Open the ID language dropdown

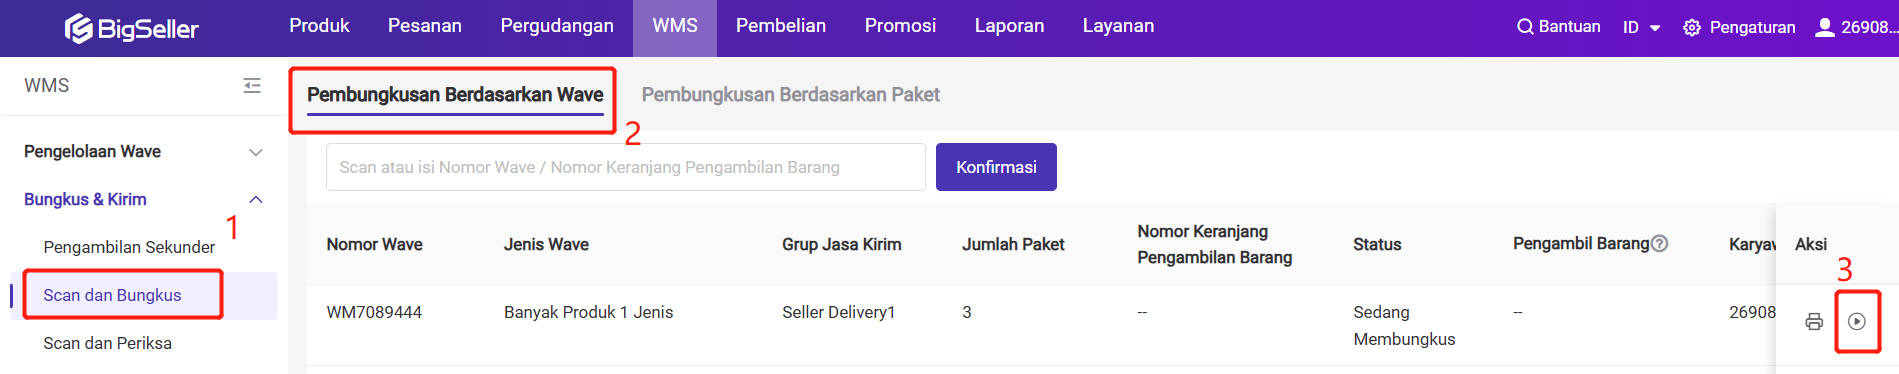coord(1641,27)
